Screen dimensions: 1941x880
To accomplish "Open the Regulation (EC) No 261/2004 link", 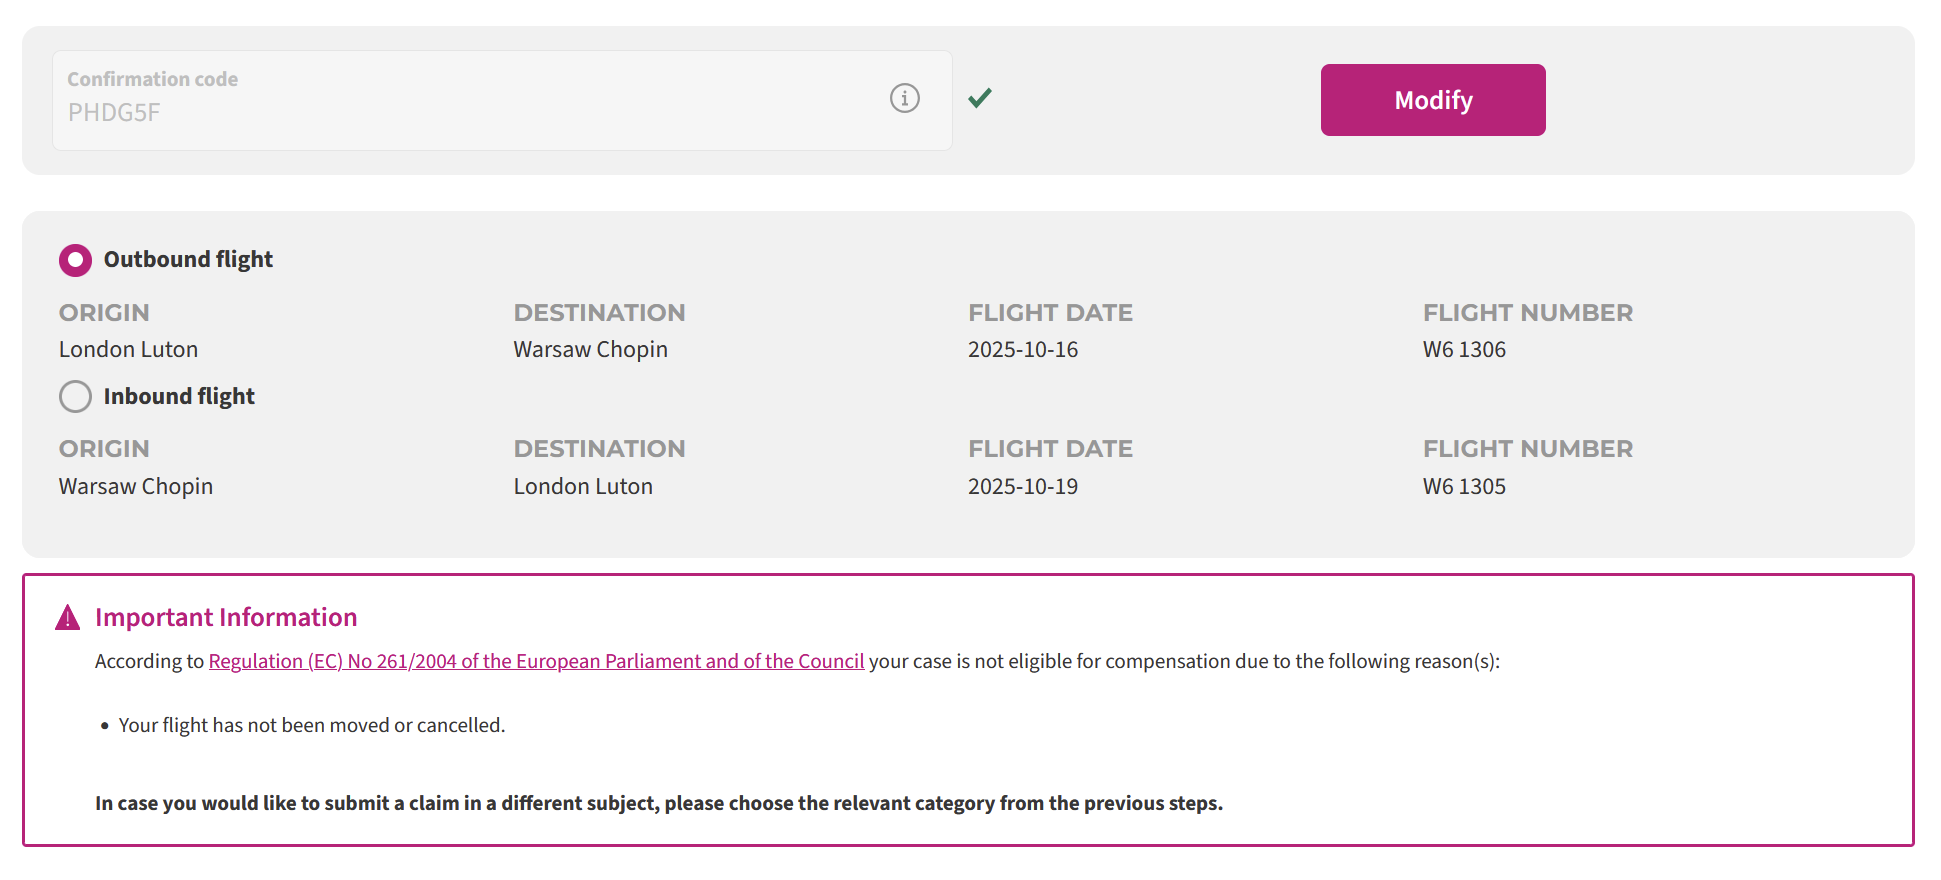I will coord(536,662).
